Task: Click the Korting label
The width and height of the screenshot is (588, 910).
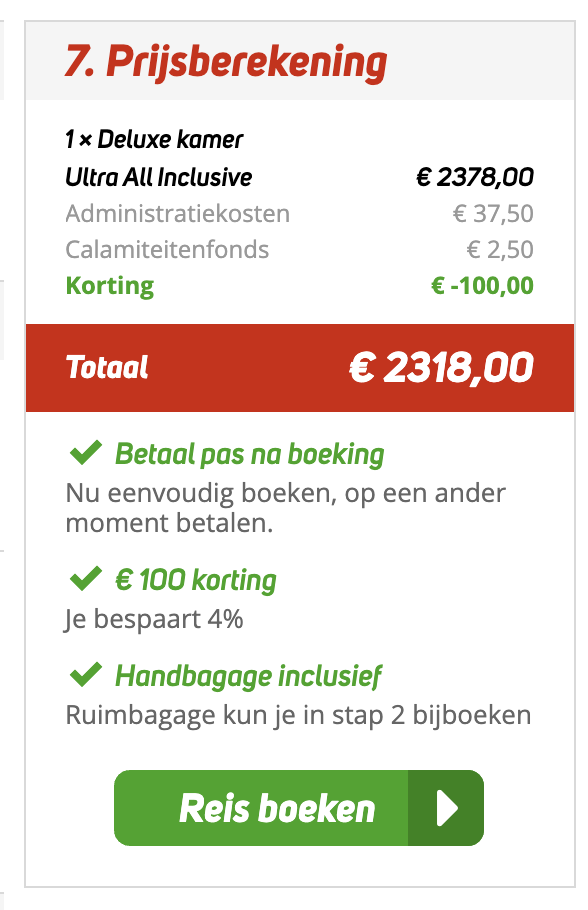Action: click(110, 286)
